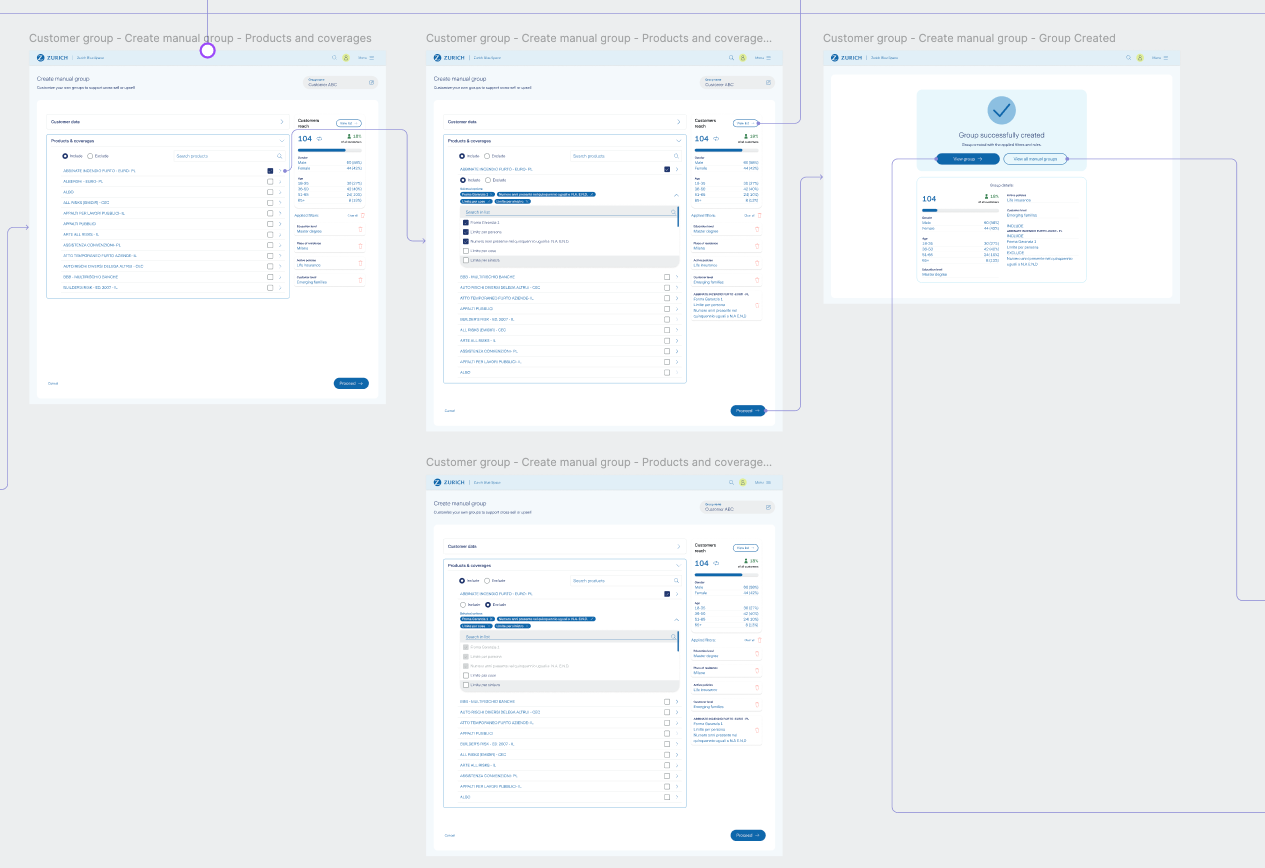
Task: Collapse Products & coverages in bottom frame
Action: (678, 565)
